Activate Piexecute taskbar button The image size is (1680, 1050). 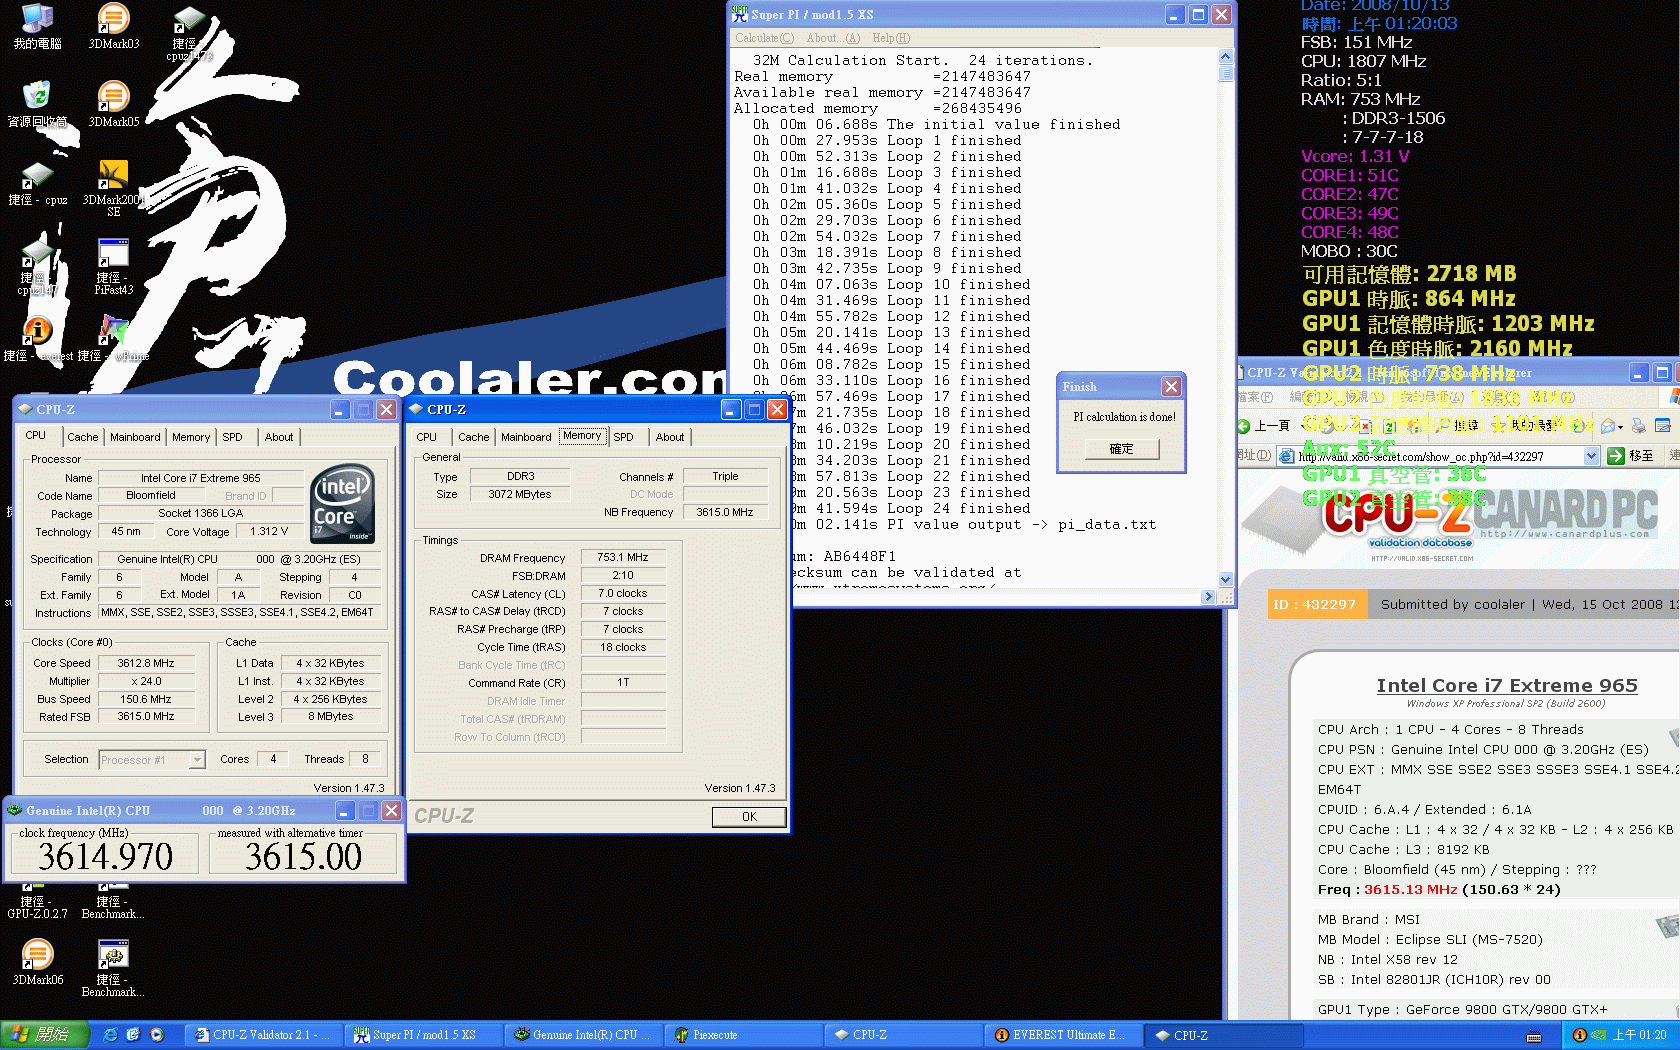click(x=742, y=1035)
